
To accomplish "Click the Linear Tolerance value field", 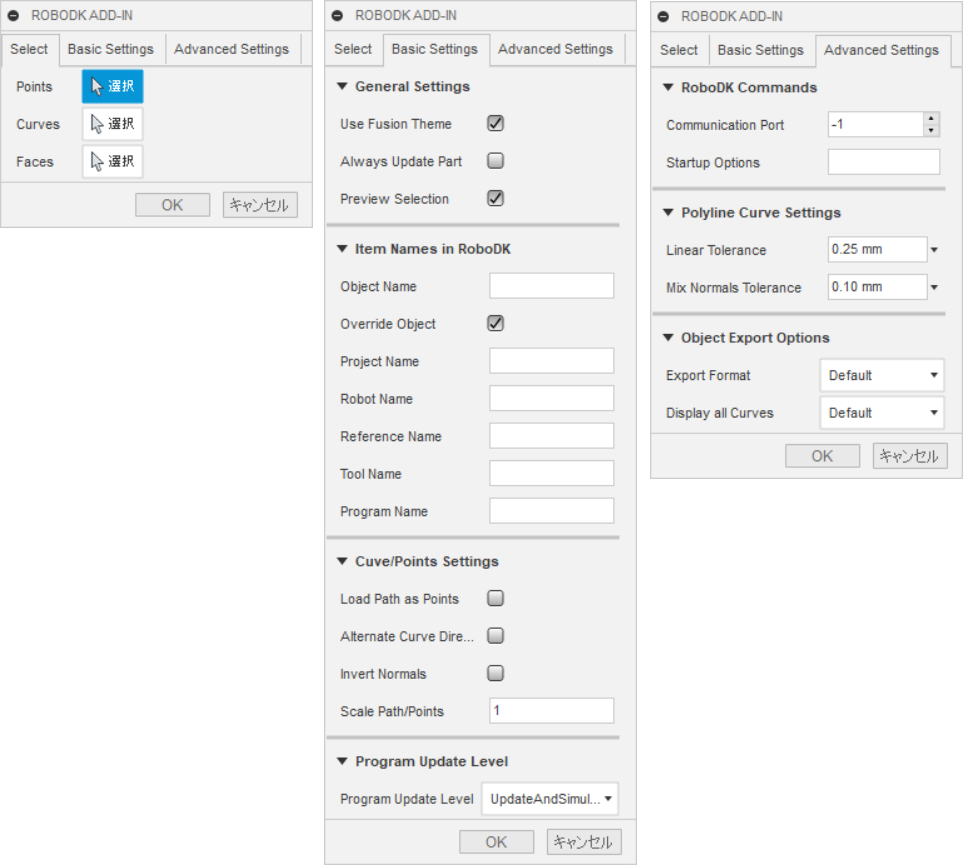I will pos(877,250).
